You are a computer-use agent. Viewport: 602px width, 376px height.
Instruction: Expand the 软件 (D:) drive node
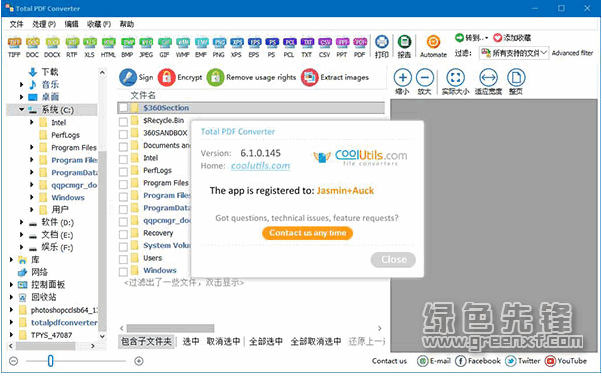22,222
